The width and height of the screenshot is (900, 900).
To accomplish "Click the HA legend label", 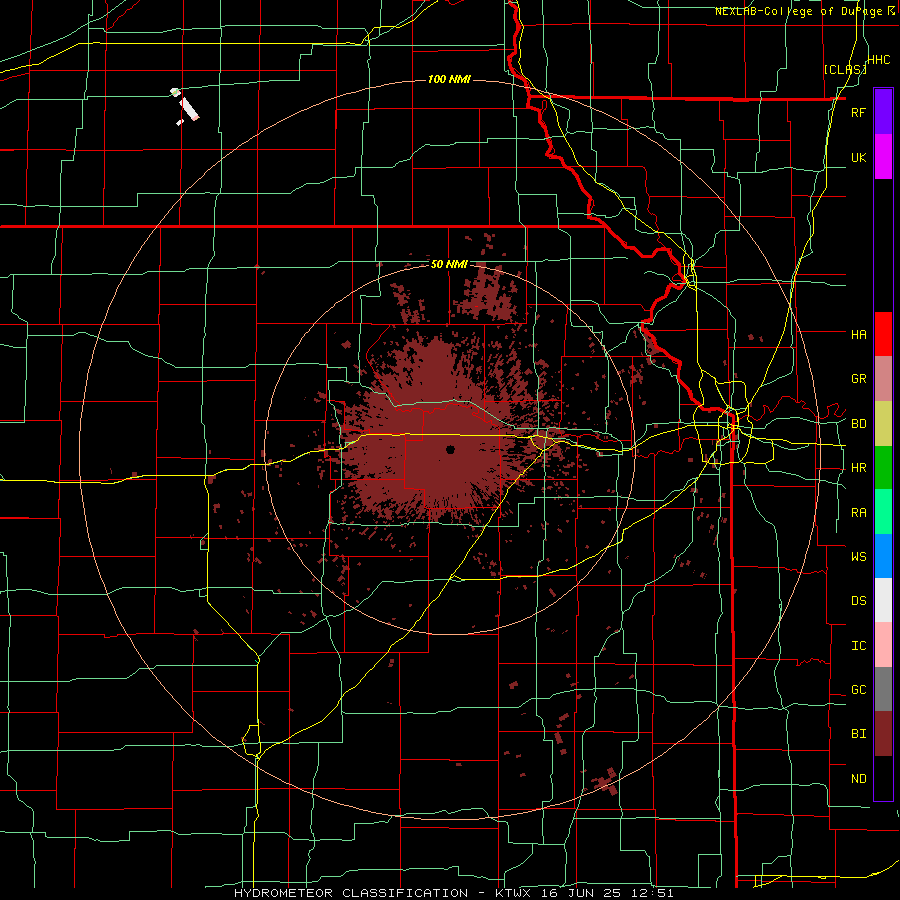I will click(x=858, y=335).
